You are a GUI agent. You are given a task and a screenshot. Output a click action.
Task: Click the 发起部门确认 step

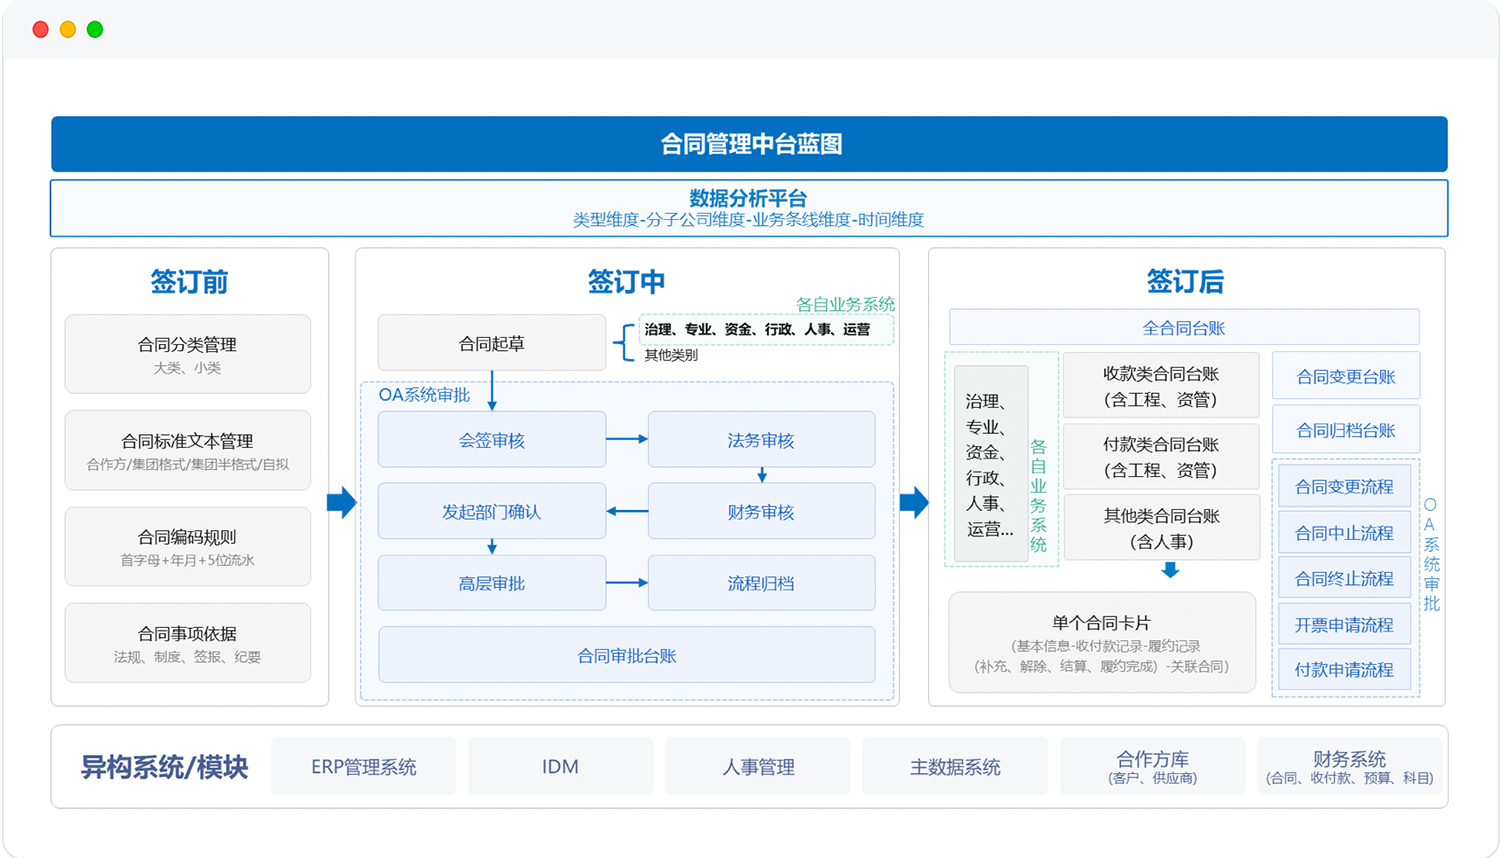[492, 511]
